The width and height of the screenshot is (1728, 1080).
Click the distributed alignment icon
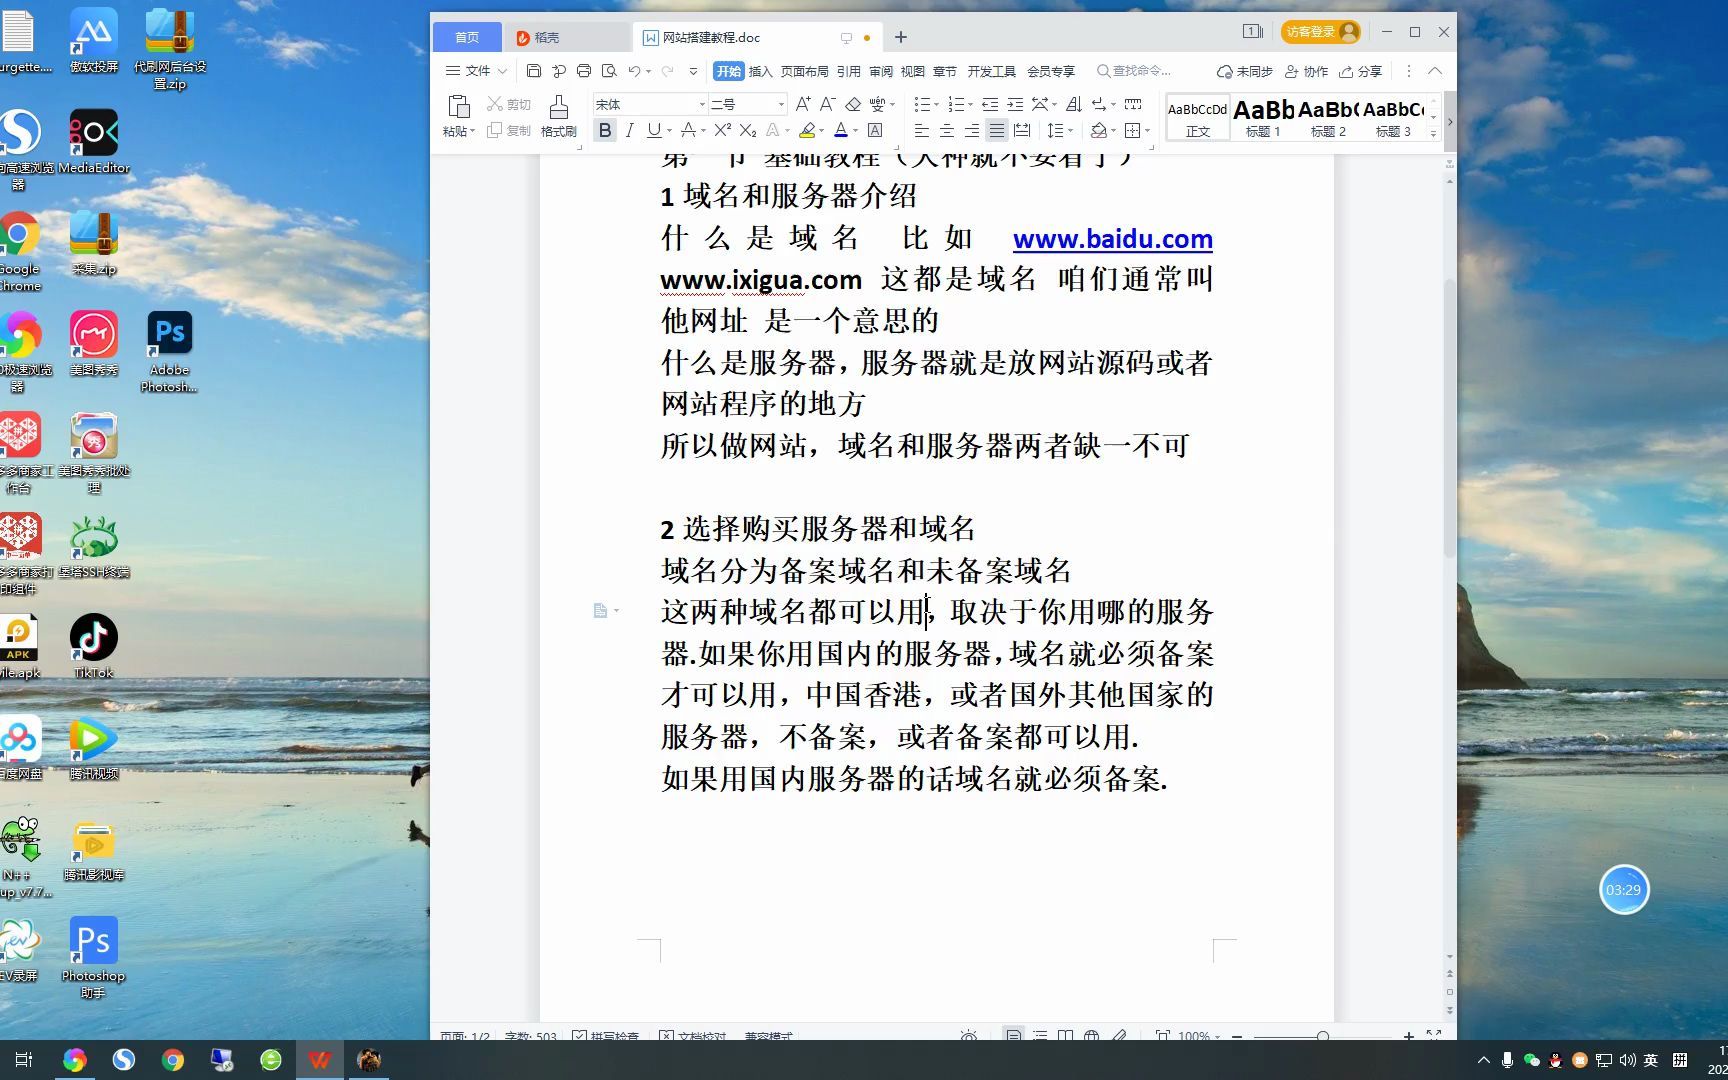pyautogui.click(x=1022, y=130)
